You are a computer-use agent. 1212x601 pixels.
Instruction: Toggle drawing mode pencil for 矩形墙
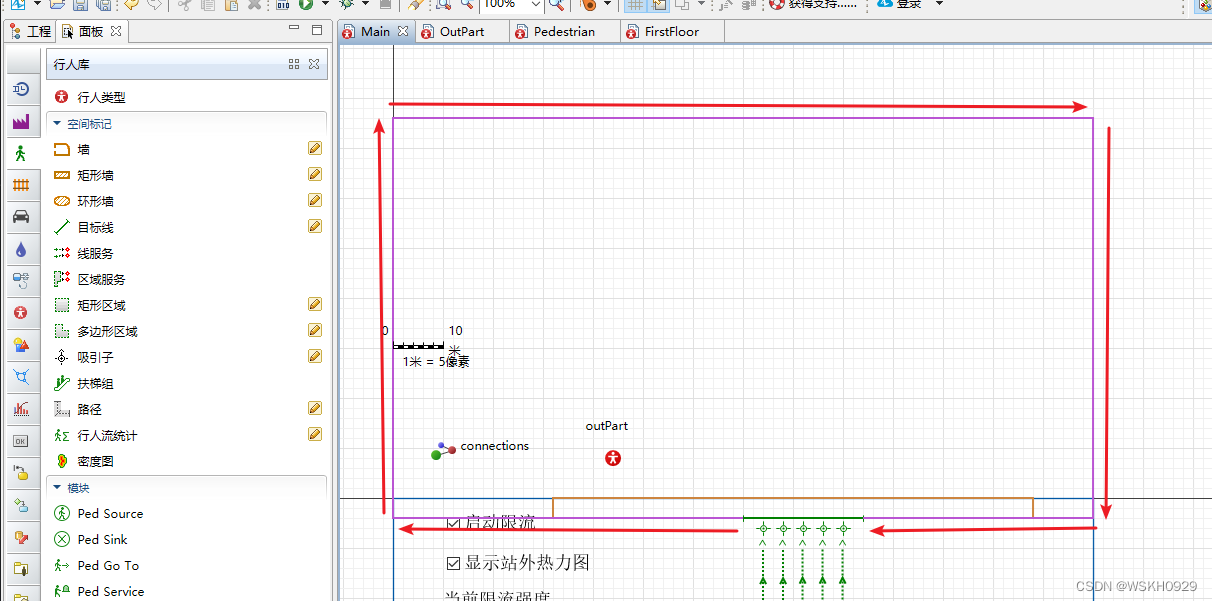pos(315,174)
